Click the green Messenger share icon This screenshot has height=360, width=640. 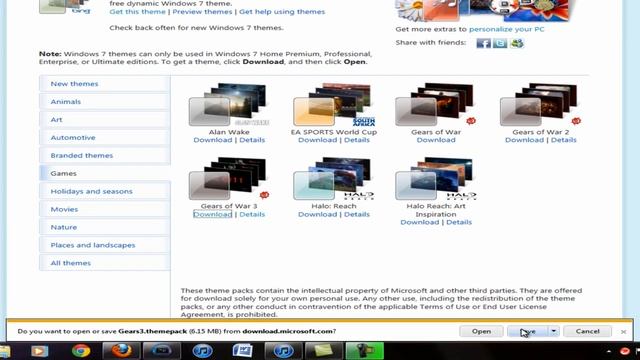(x=517, y=43)
